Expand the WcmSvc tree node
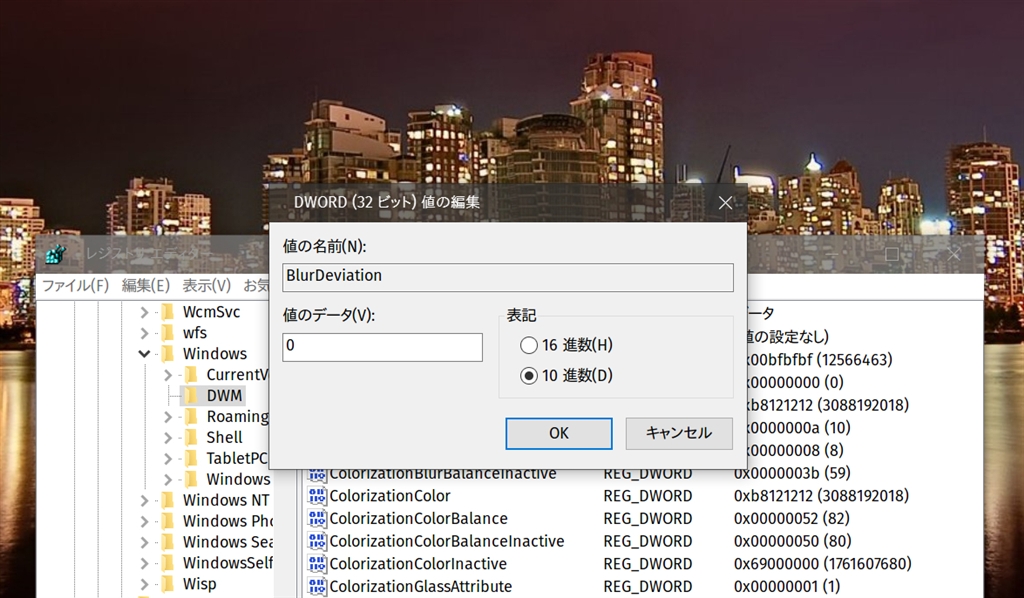1024x598 pixels. 144,312
